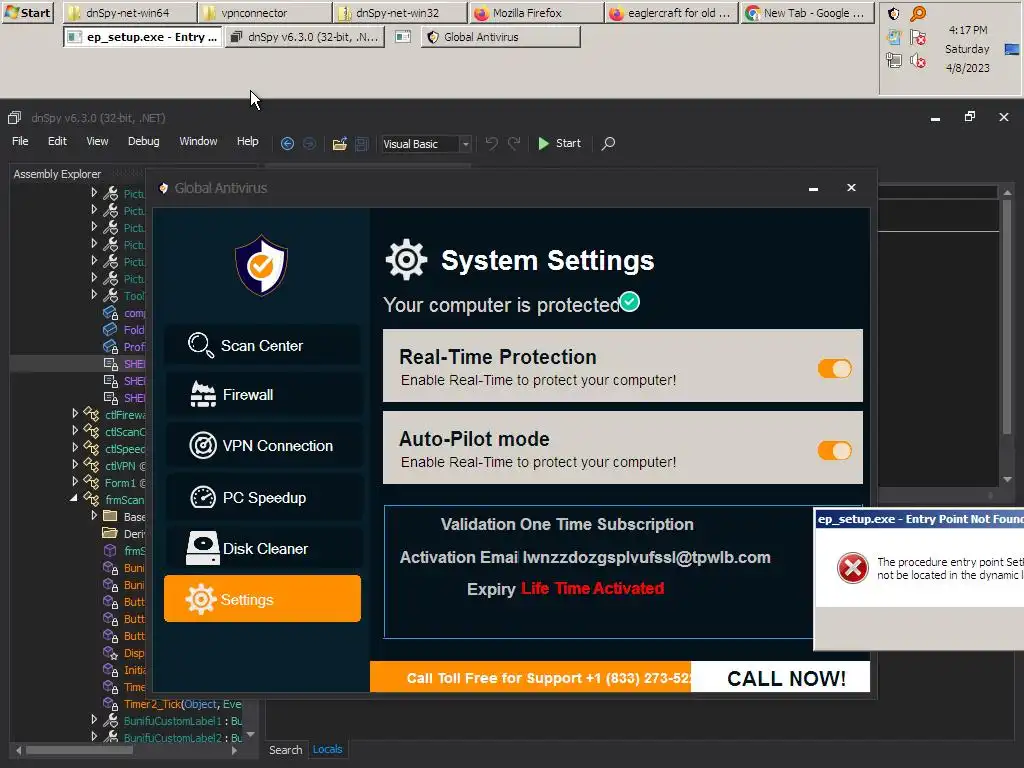Click the Firewall brick wall icon
1024x768 pixels.
[202, 394]
